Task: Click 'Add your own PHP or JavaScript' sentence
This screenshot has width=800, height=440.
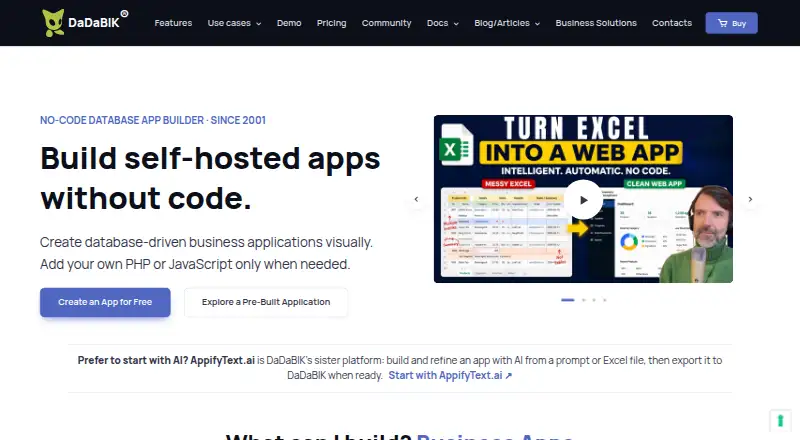Action: 195,264
